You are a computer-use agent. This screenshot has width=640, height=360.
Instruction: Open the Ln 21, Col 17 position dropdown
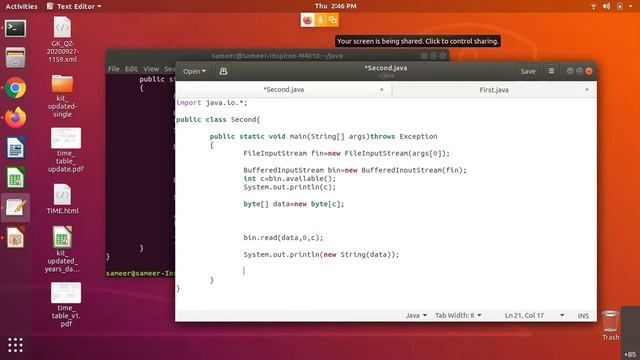(x=534, y=316)
